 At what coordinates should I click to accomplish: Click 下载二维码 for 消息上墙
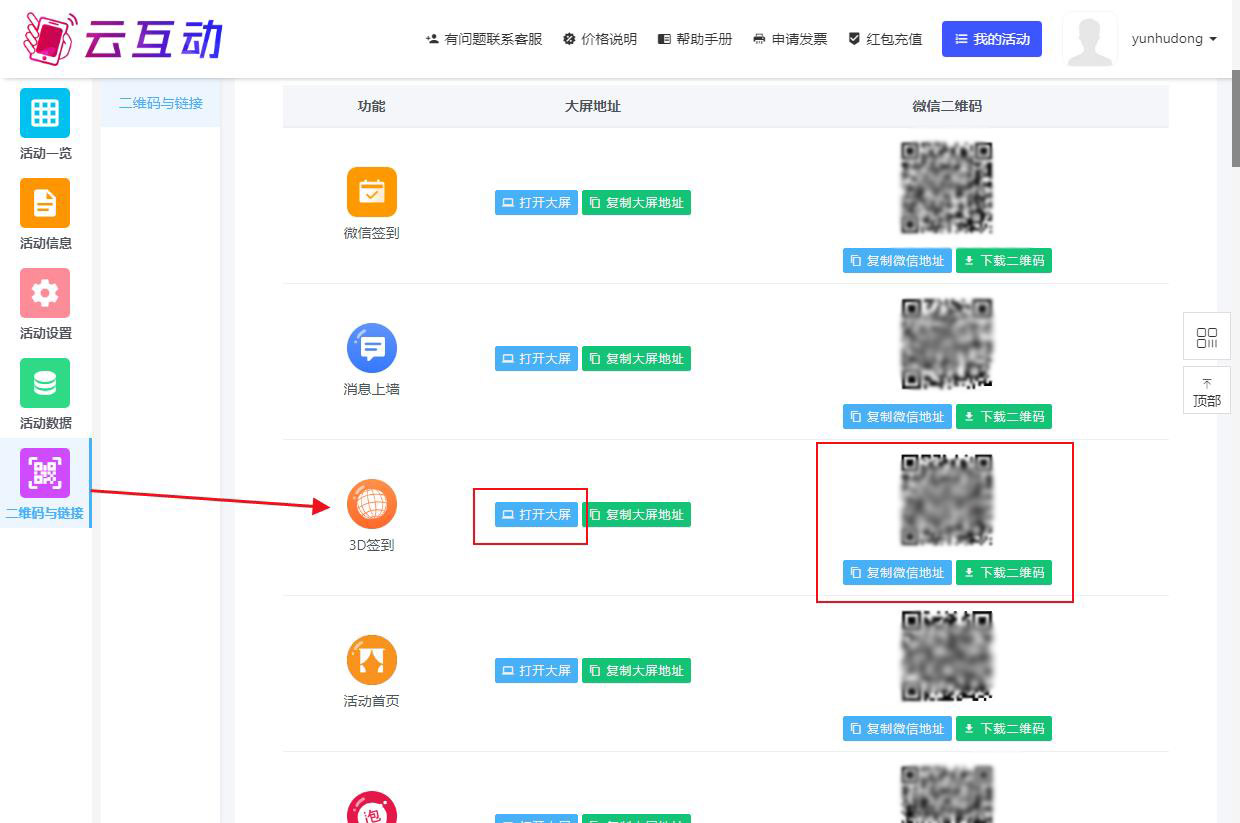1004,417
